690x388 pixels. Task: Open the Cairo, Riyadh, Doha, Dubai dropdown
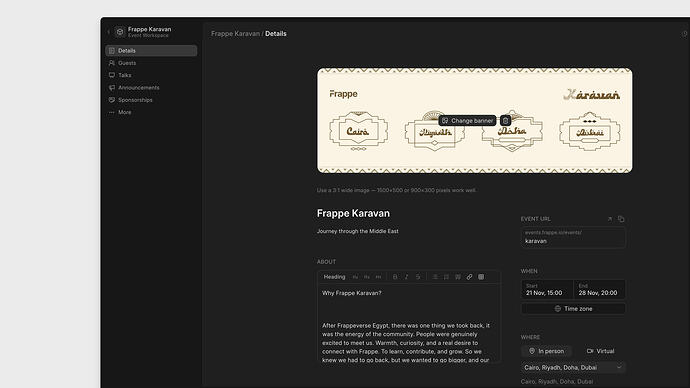click(573, 367)
